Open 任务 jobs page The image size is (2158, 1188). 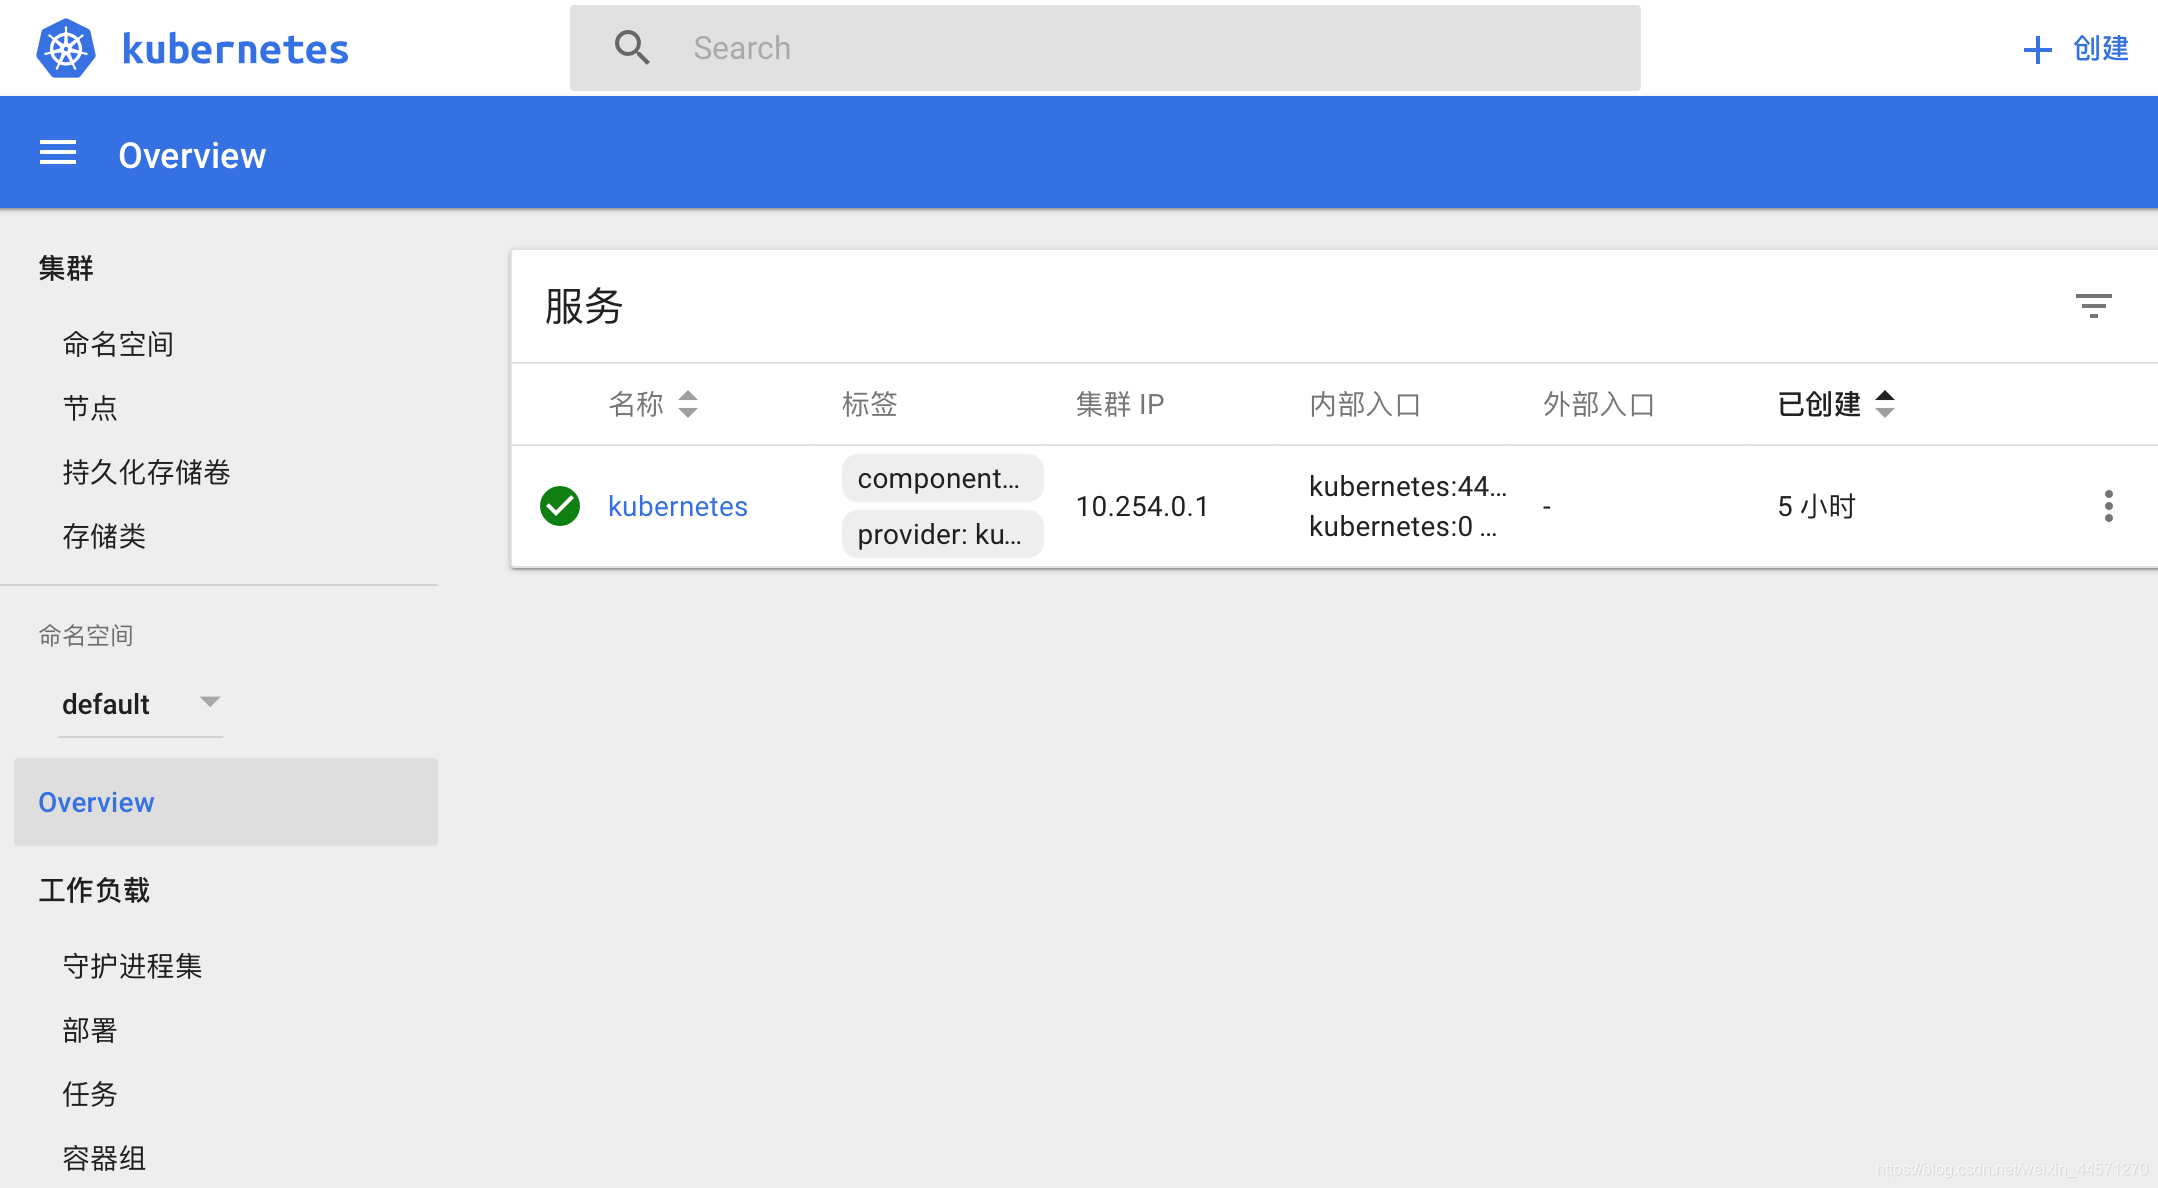pos(90,1094)
